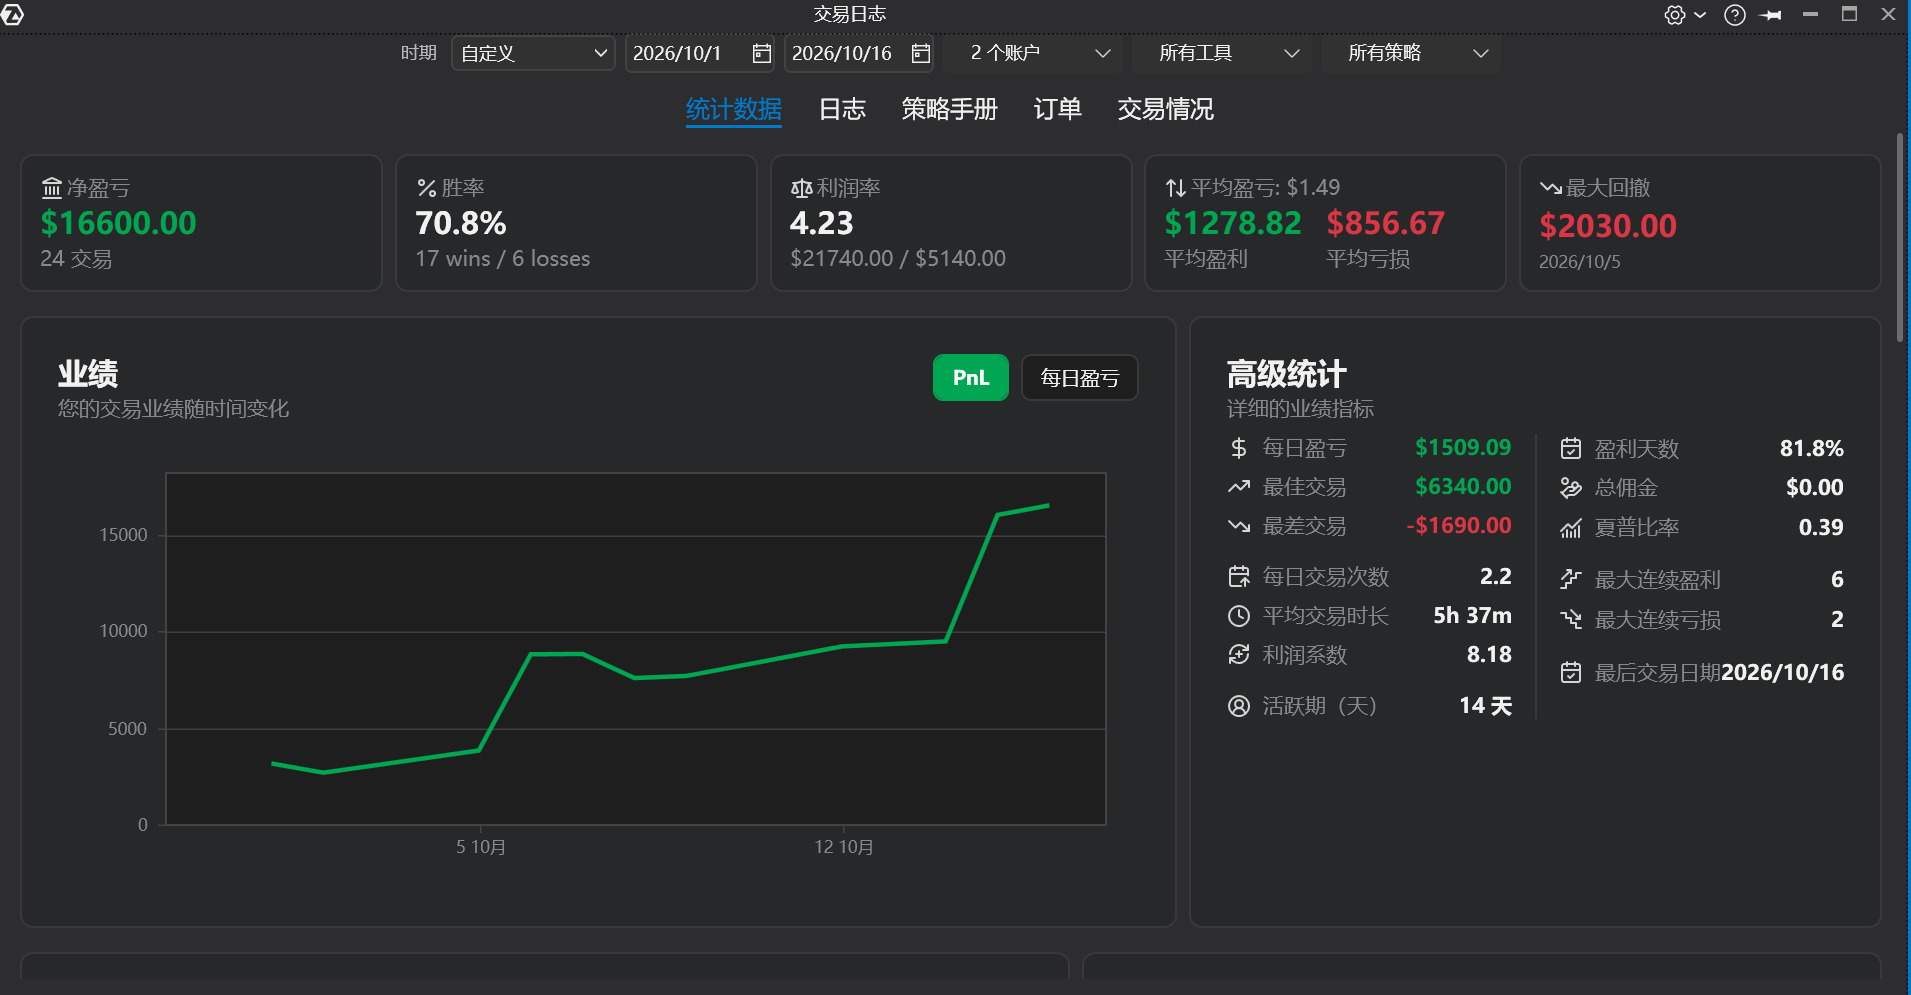The width and height of the screenshot is (1911, 995).
Task: Click the help question mark icon
Action: pos(1735,15)
